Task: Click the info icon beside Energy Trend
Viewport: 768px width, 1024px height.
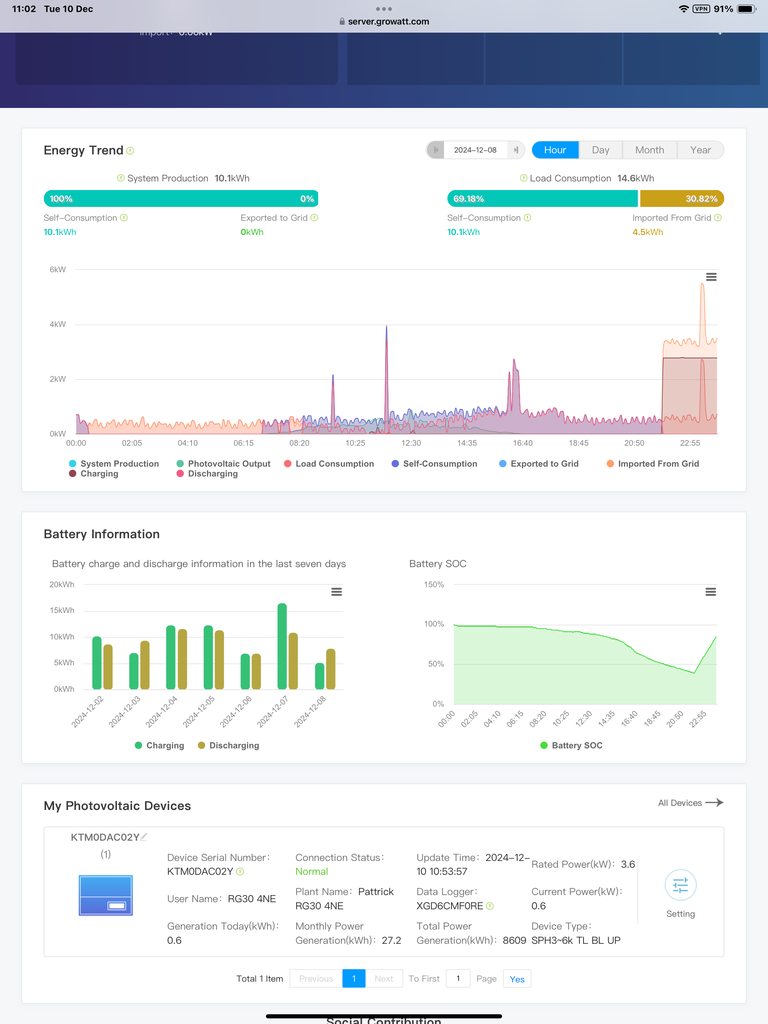Action: (130, 151)
